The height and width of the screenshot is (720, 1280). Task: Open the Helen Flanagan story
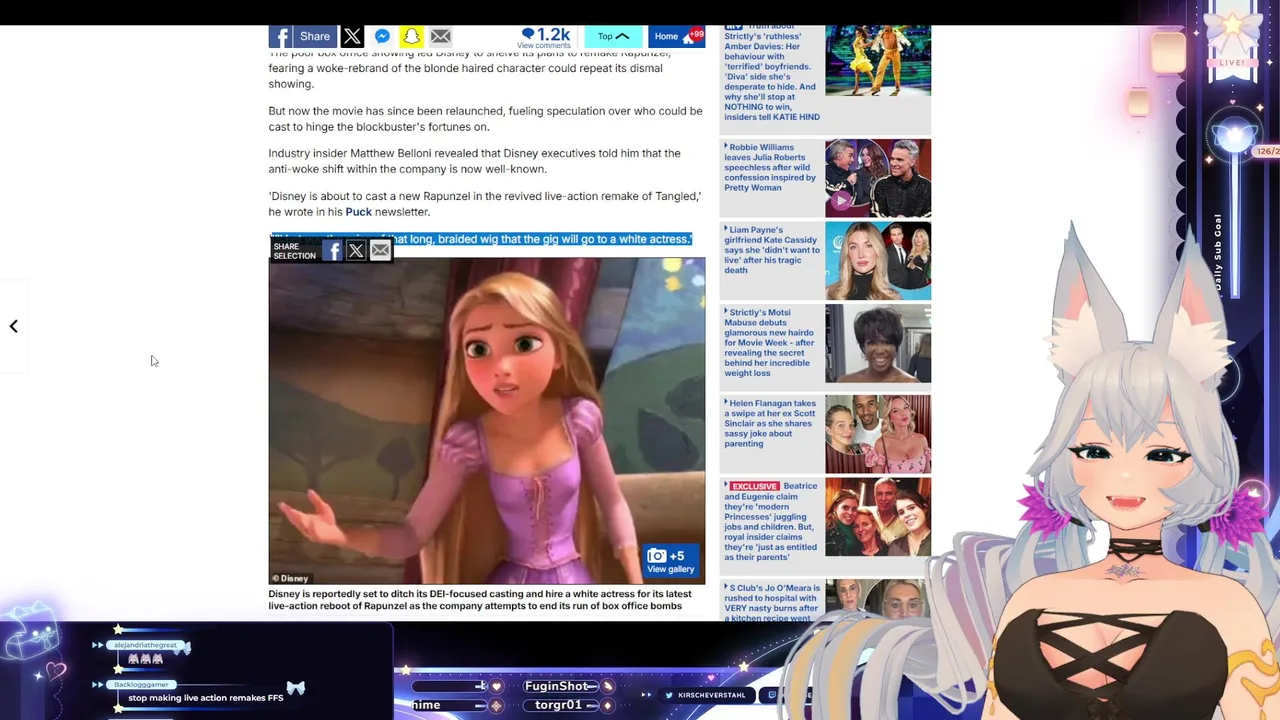click(x=771, y=423)
